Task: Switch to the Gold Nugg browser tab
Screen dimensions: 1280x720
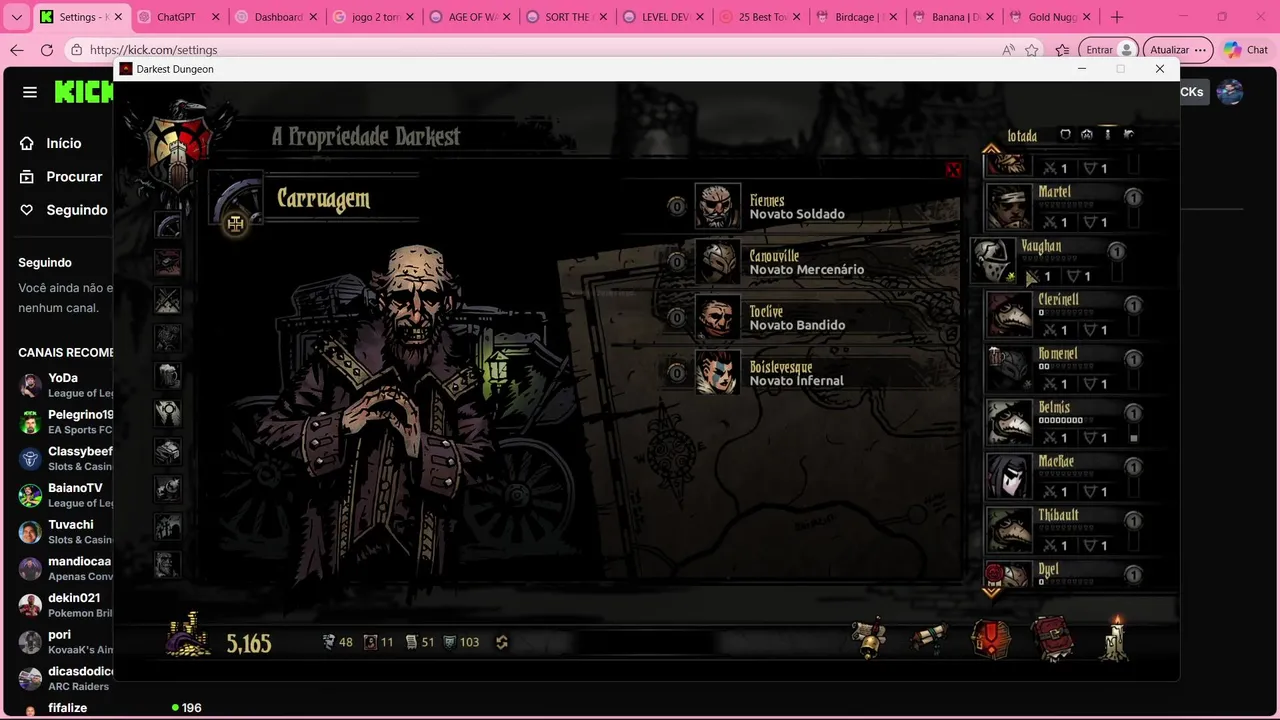Action: click(x=1050, y=17)
